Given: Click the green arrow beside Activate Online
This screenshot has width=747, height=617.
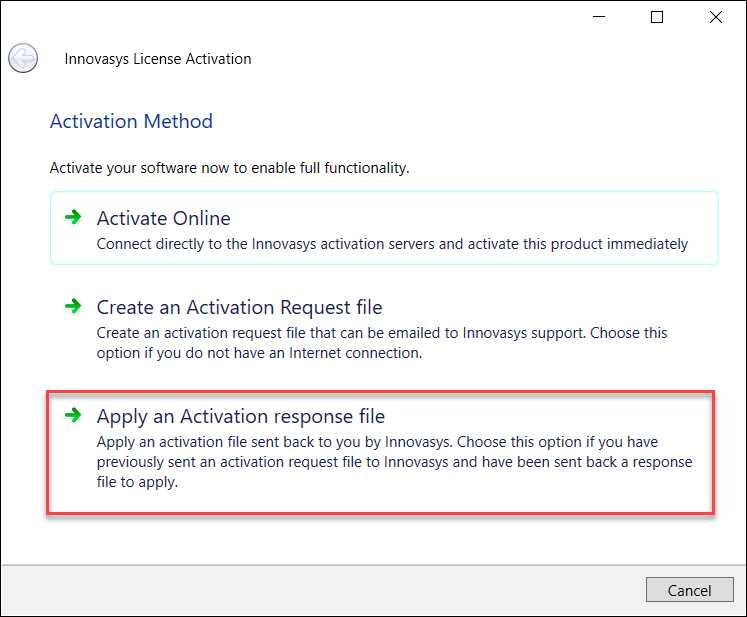Looking at the screenshot, I should pos(73,217).
